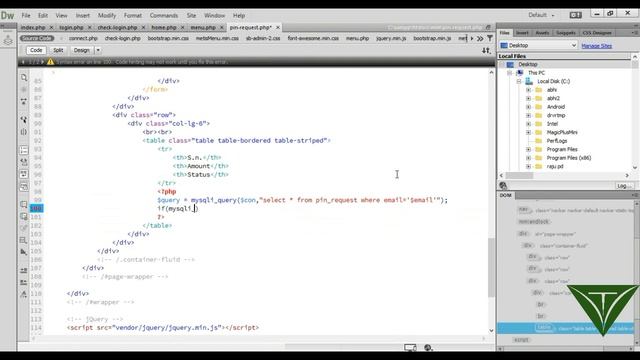The image size is (640, 360).
Task: Click the sync settings icon near Default
Action: pos(576,15)
